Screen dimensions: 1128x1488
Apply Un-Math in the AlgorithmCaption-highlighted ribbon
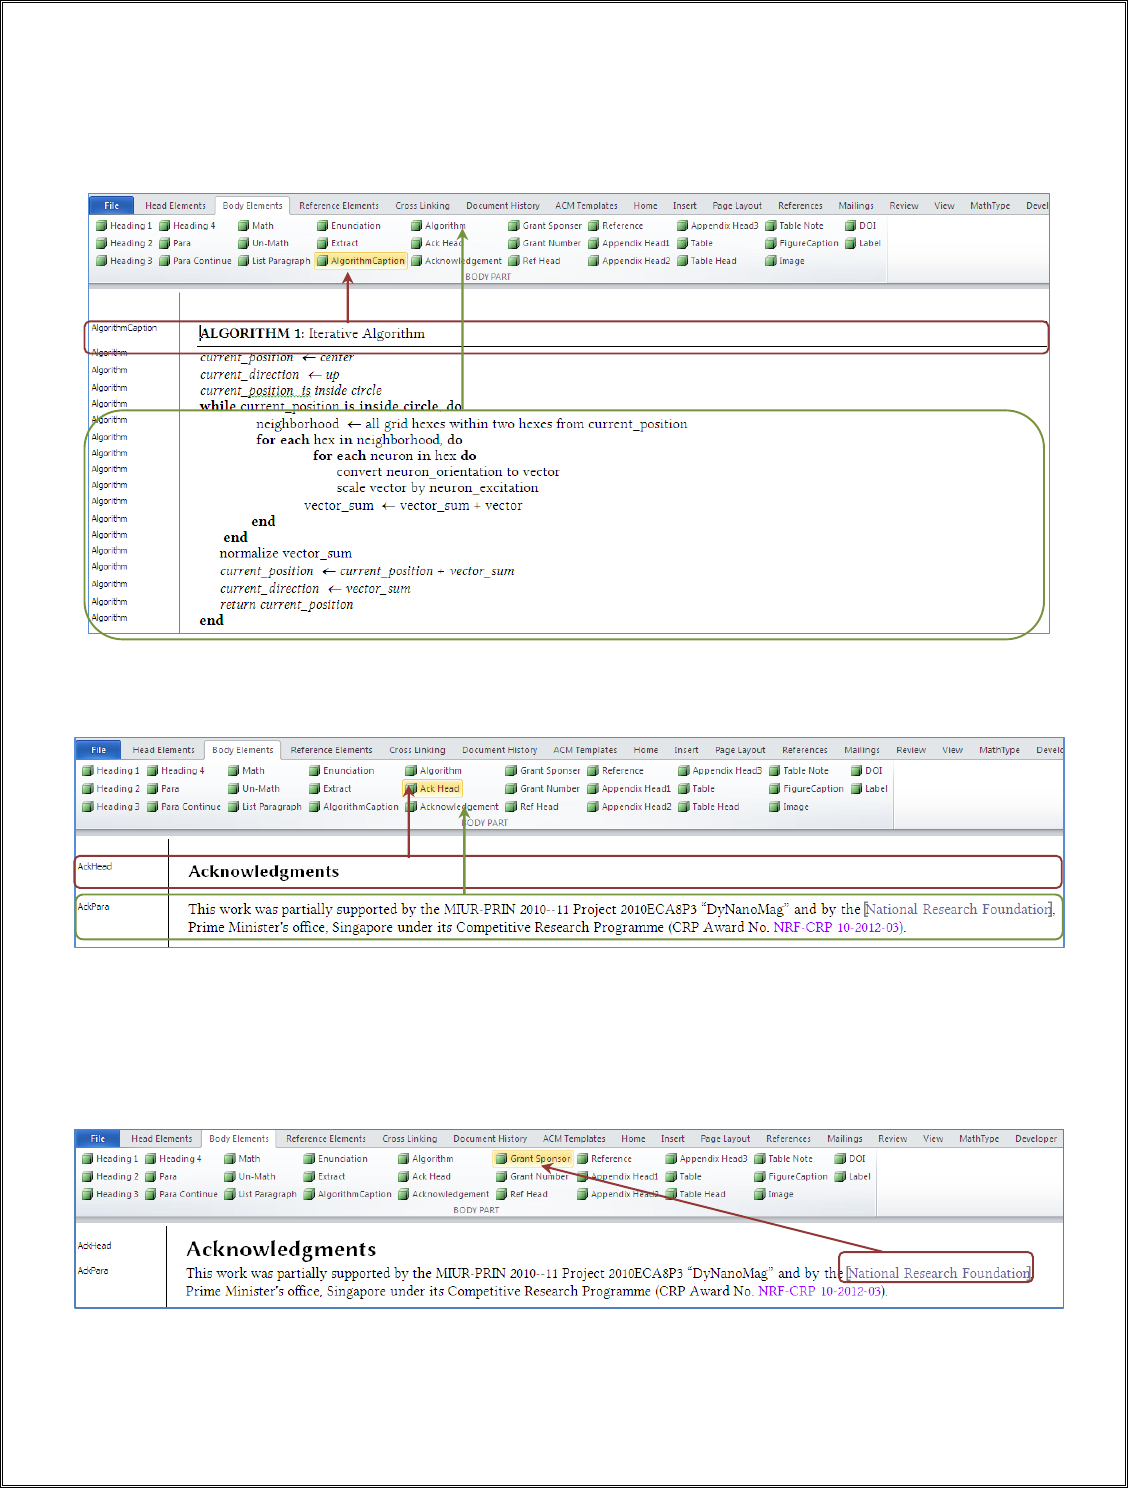[x=263, y=243]
